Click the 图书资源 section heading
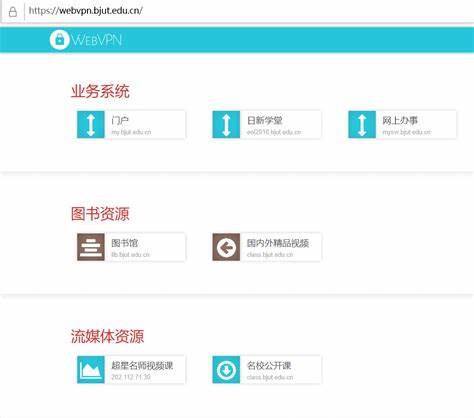The image size is (474, 418). (x=100, y=214)
